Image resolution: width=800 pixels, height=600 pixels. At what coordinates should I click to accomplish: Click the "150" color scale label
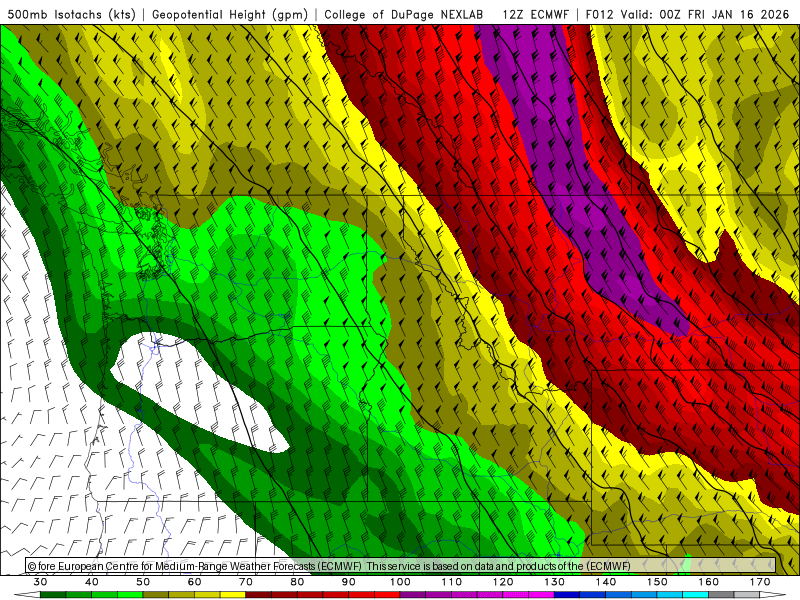(x=657, y=582)
